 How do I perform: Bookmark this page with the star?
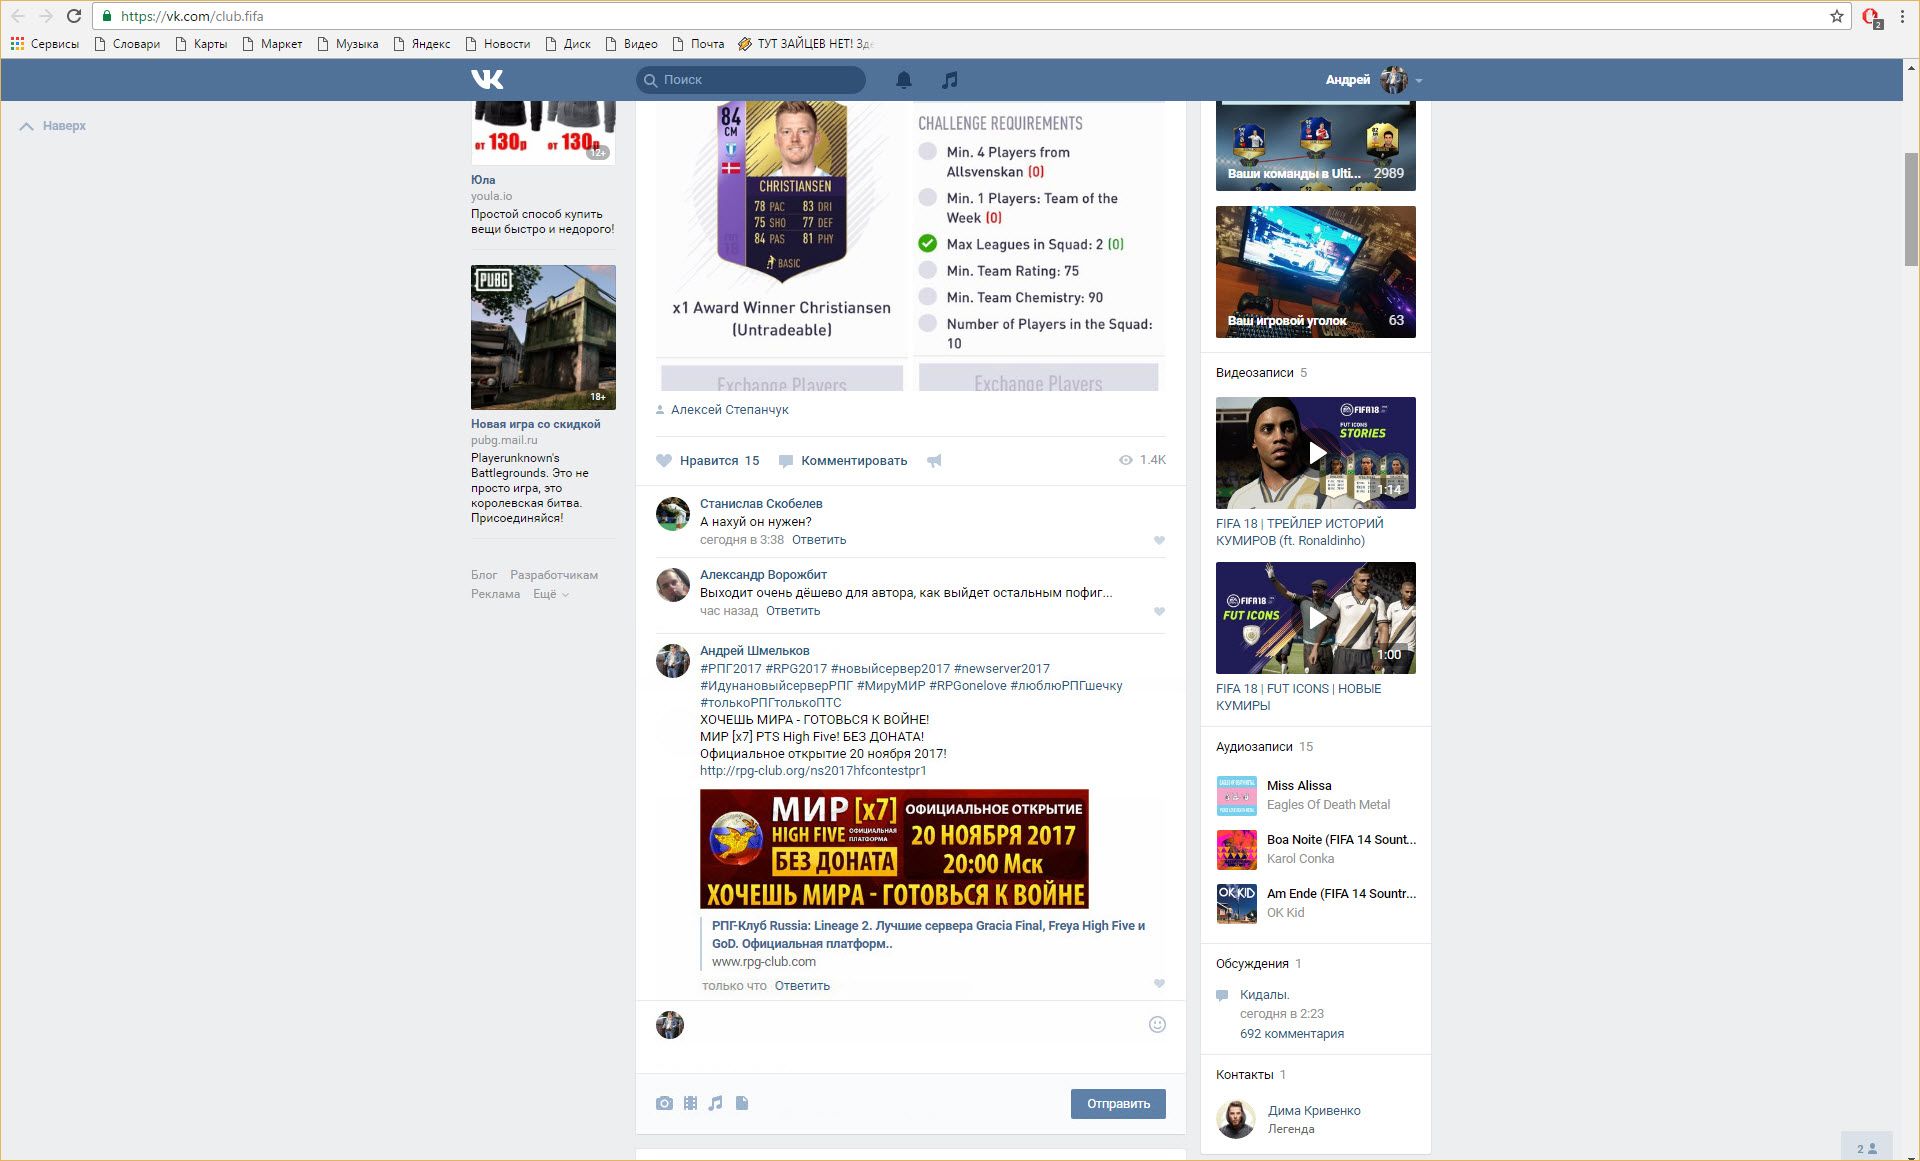(1836, 16)
